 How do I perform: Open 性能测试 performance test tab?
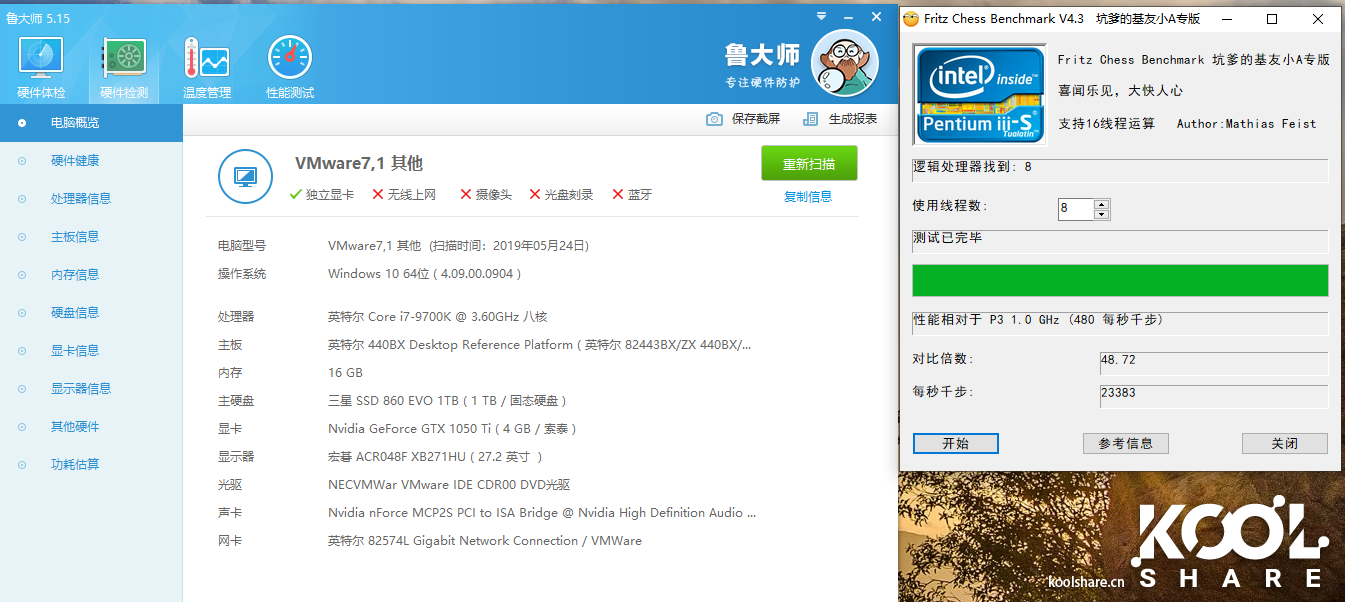pyautogui.click(x=290, y=69)
